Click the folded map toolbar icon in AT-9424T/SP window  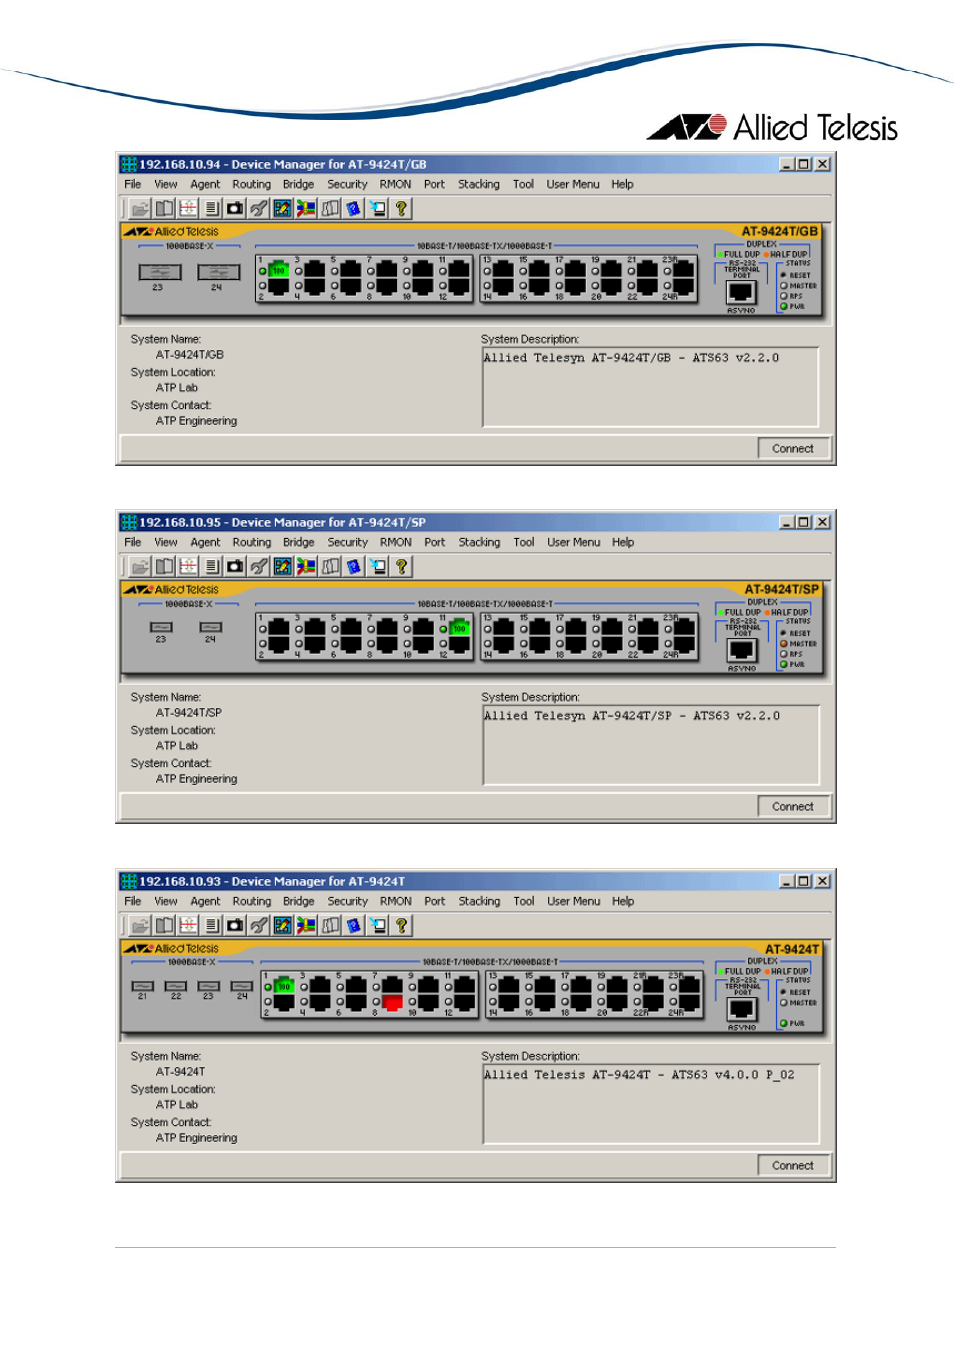pyautogui.click(x=330, y=567)
